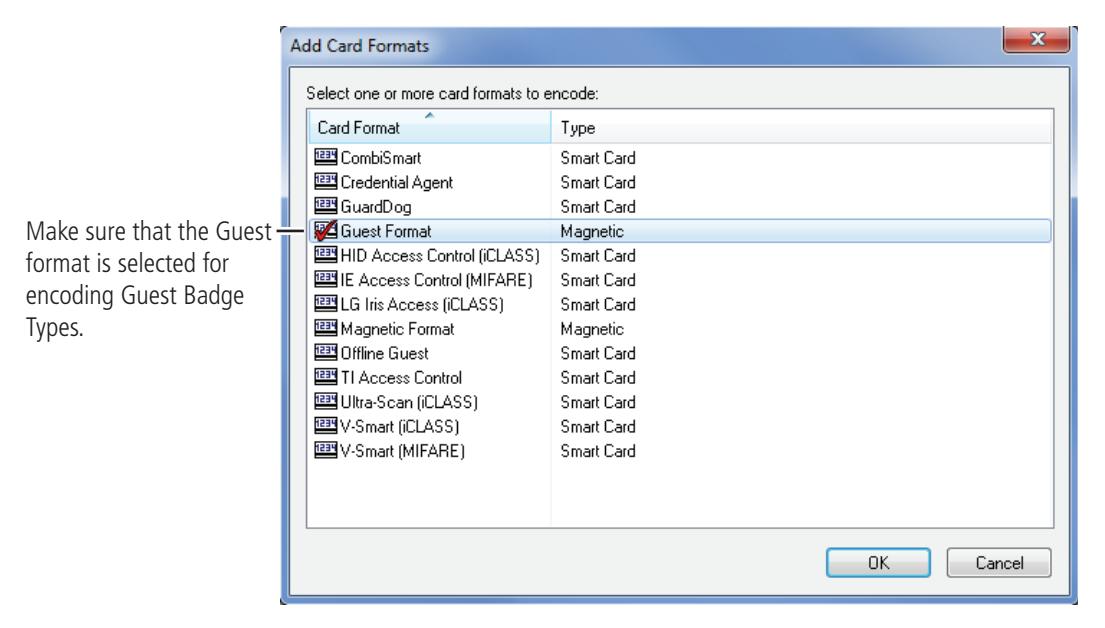1105x628 pixels.
Task: Close the Add Card Formats window
Action: click(x=1037, y=39)
